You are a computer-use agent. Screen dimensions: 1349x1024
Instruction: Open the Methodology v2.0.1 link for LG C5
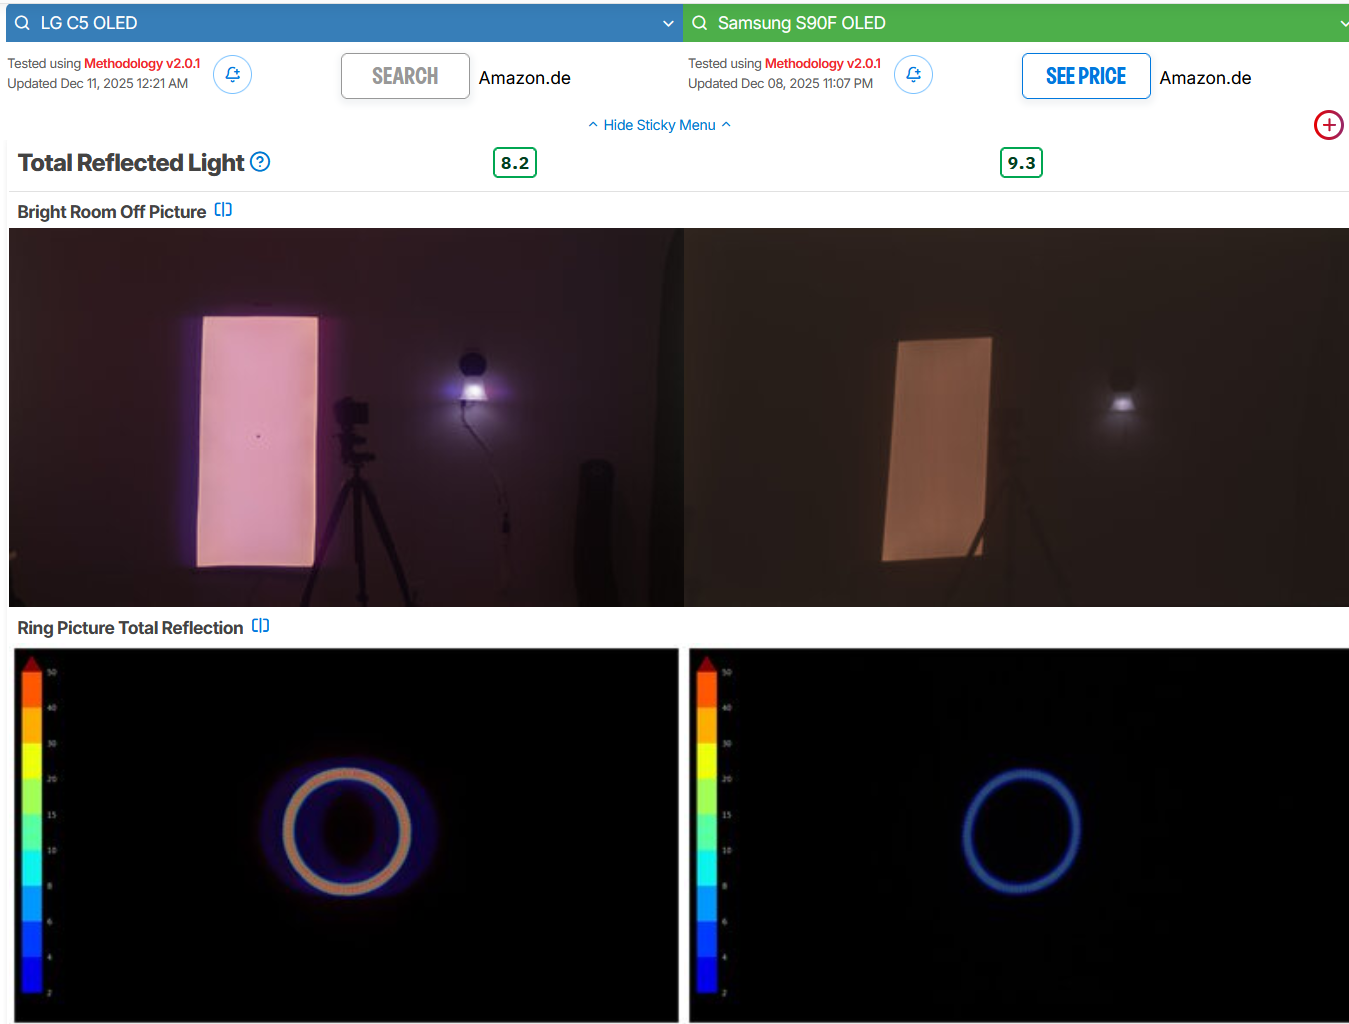coord(142,63)
